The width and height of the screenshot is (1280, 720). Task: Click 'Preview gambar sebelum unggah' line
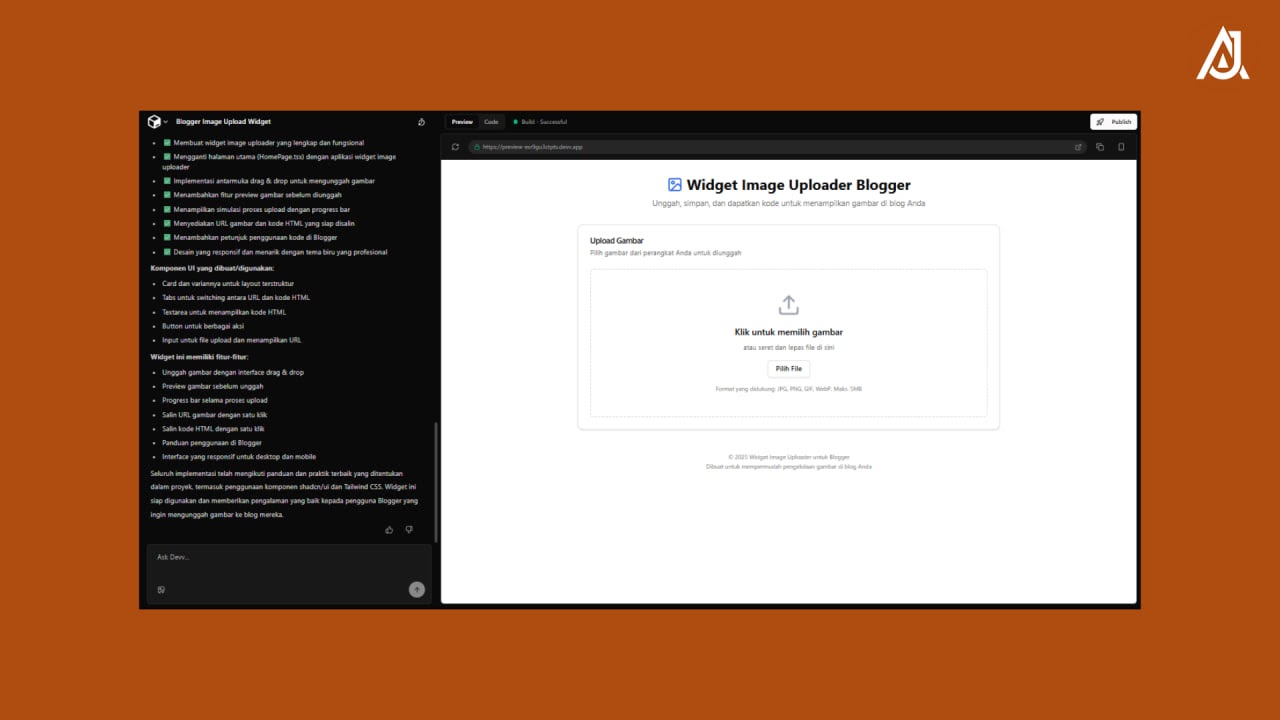click(213, 386)
